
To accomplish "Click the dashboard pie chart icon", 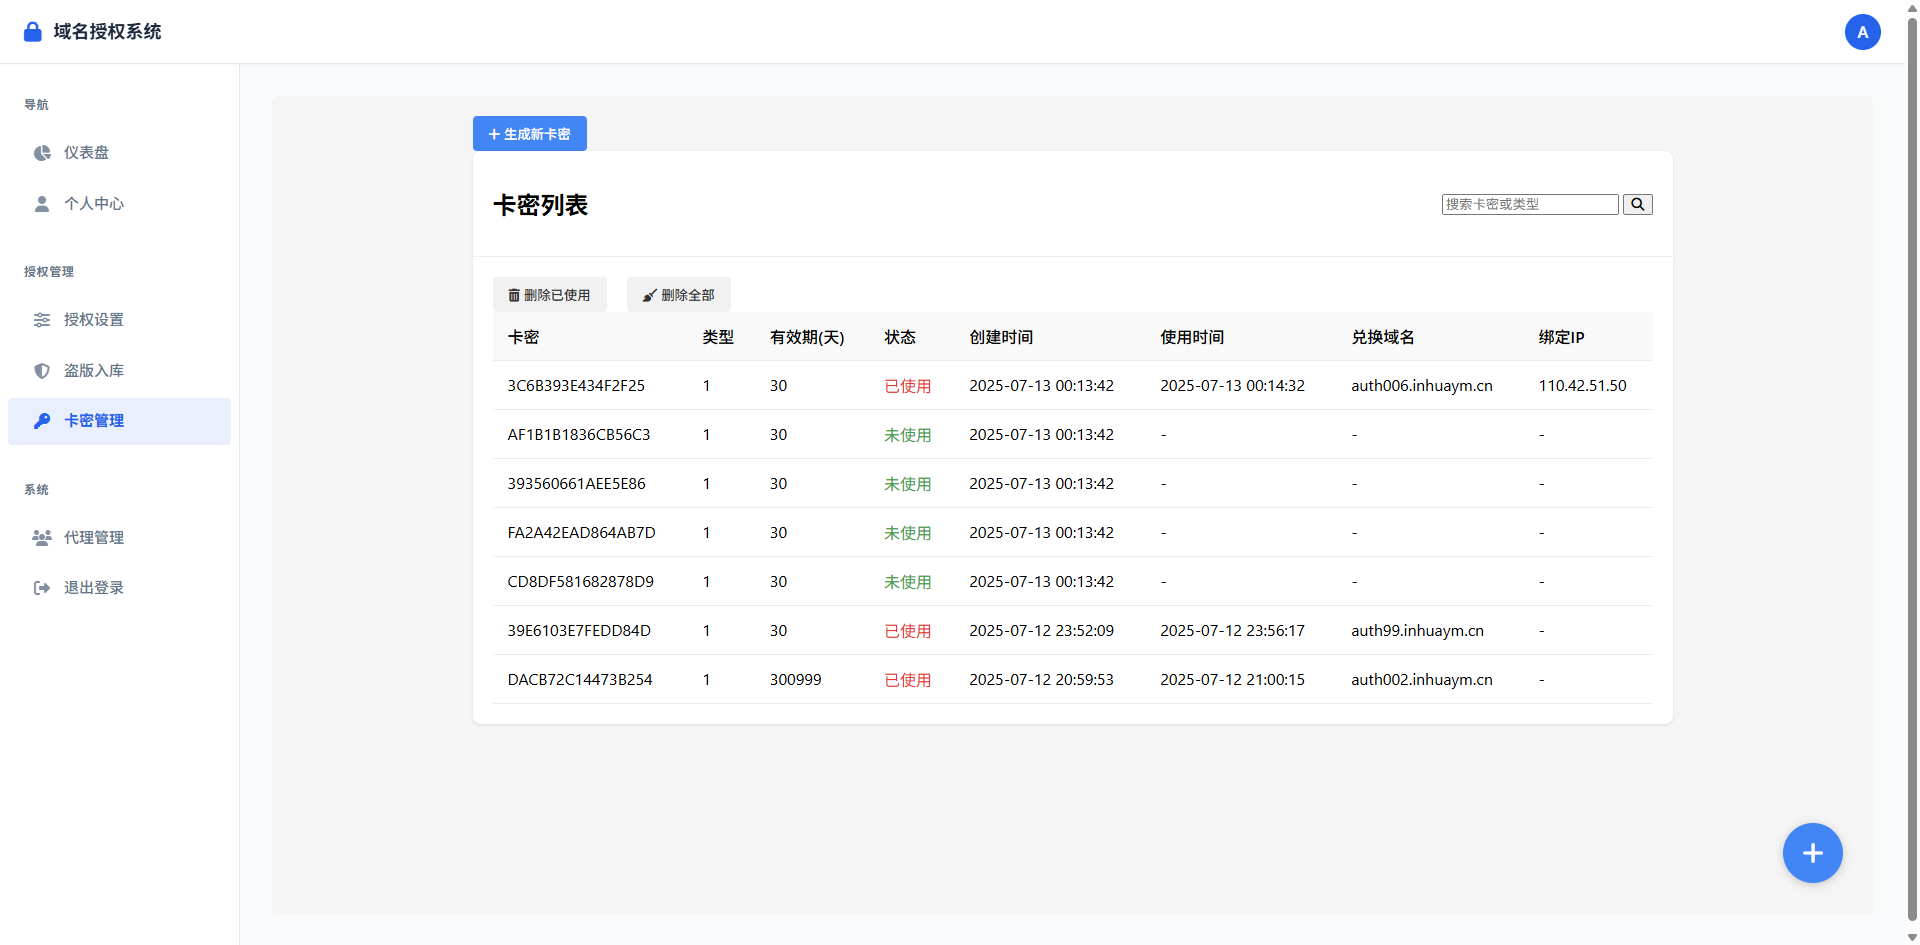I will 42,153.
